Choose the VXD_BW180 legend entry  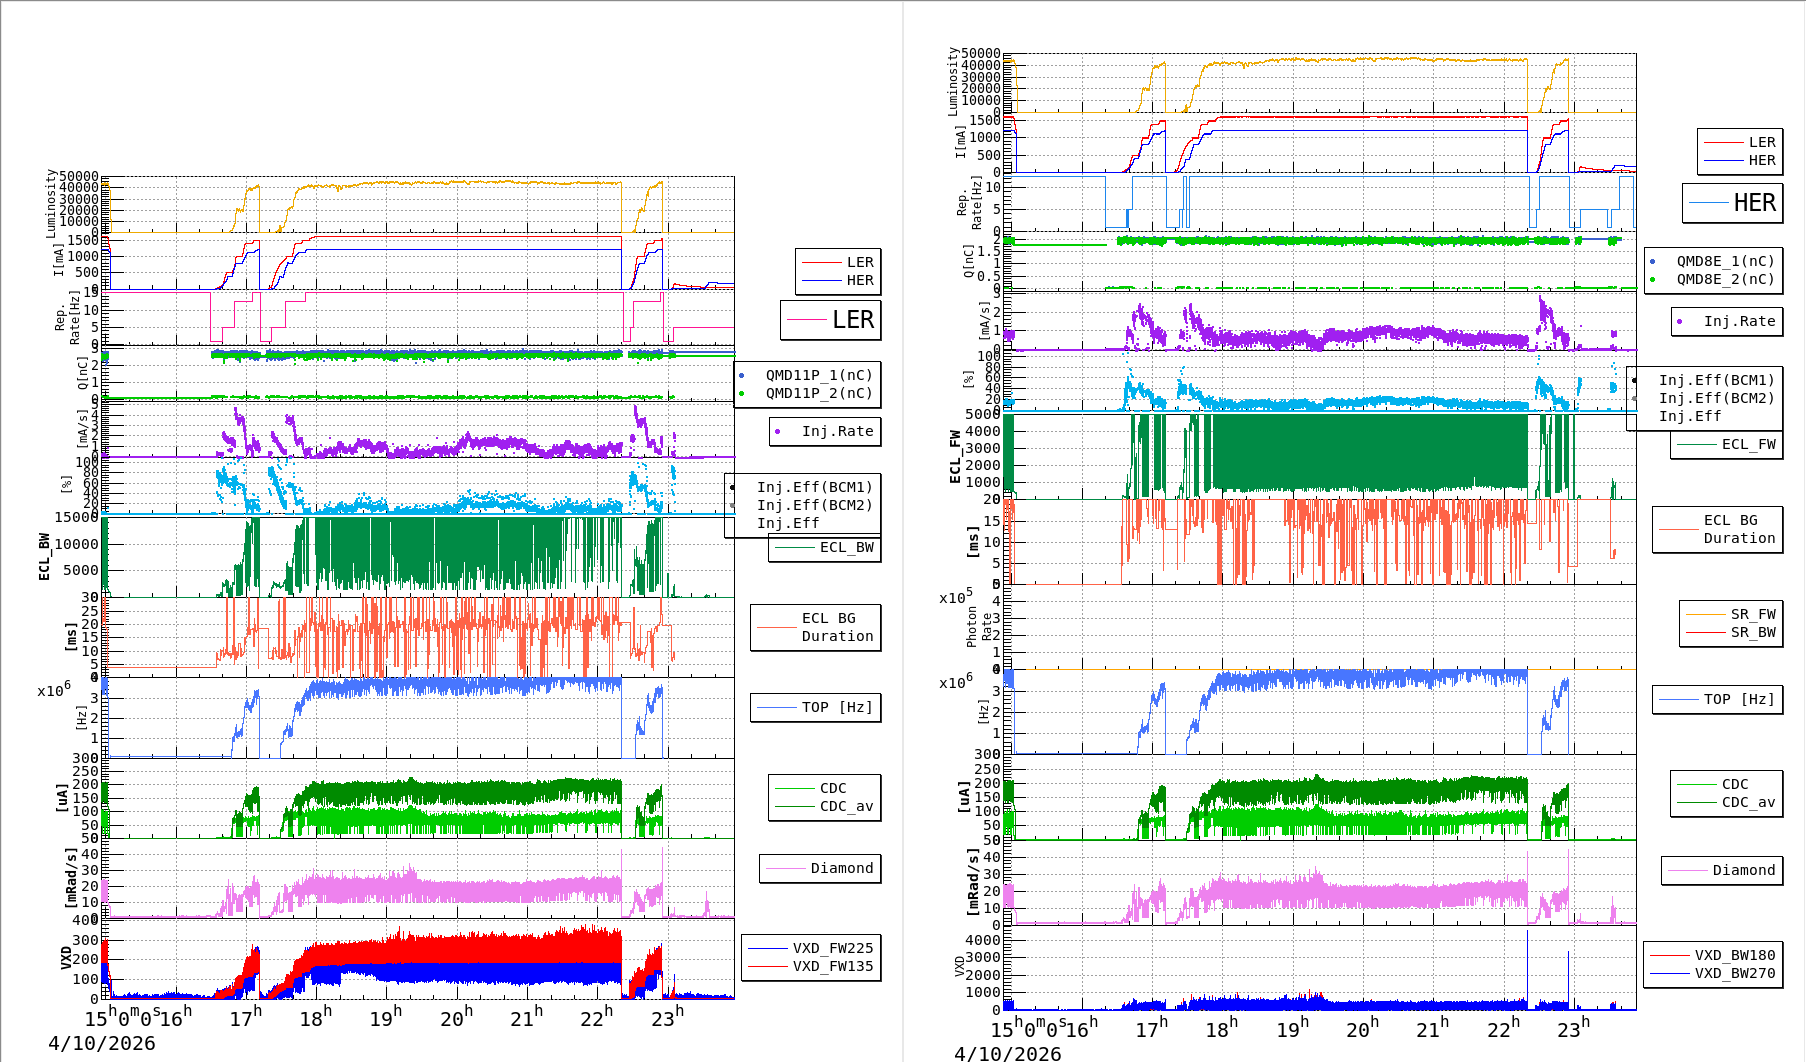coord(1733,955)
